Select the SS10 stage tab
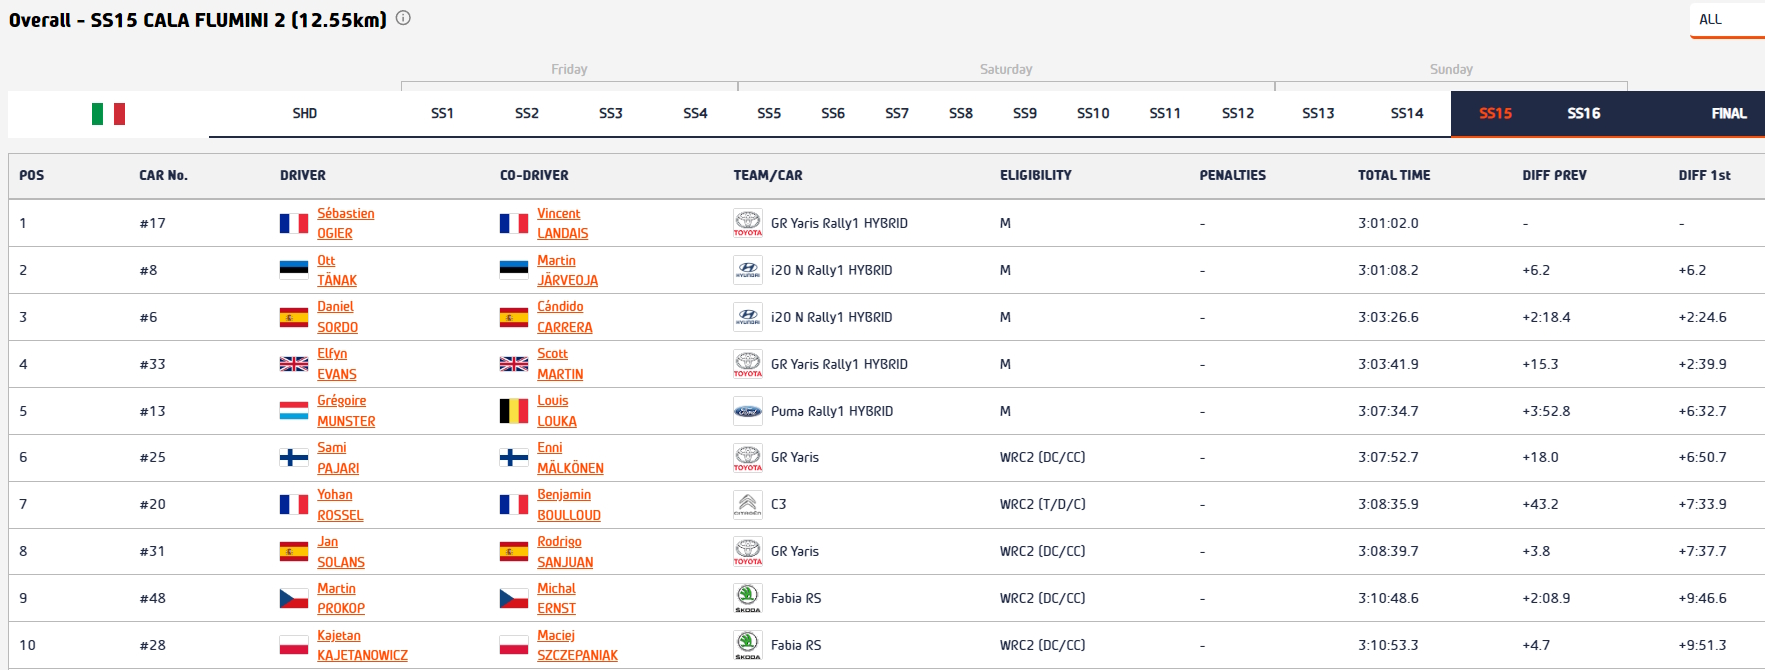The height and width of the screenshot is (670, 1765). [x=1092, y=114]
